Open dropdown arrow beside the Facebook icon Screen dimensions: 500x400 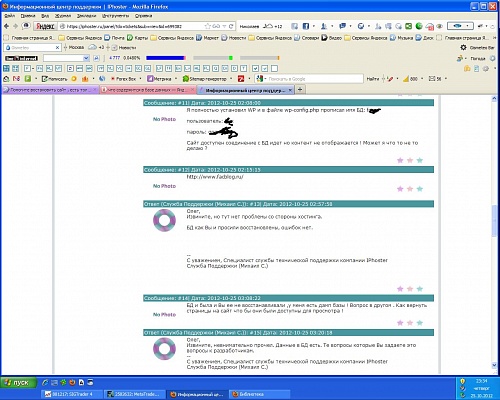(x=313, y=26)
